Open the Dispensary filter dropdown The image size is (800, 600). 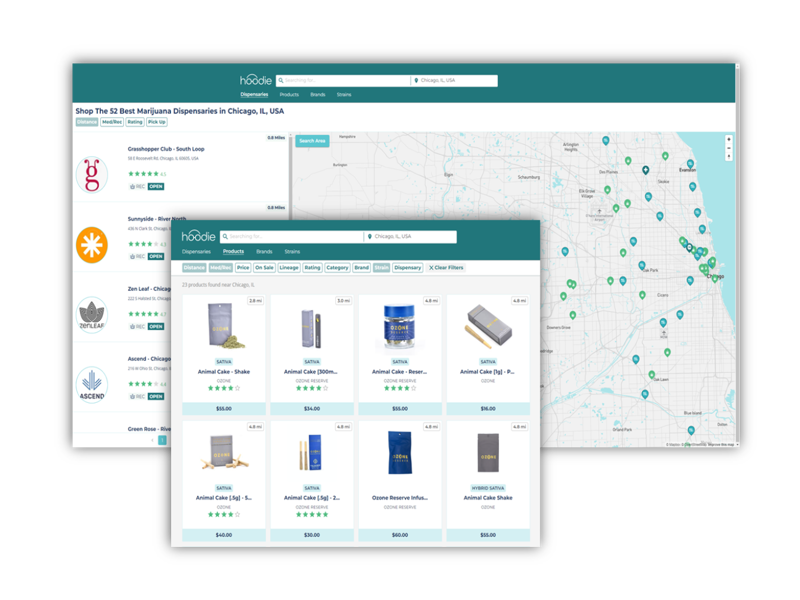[408, 267]
